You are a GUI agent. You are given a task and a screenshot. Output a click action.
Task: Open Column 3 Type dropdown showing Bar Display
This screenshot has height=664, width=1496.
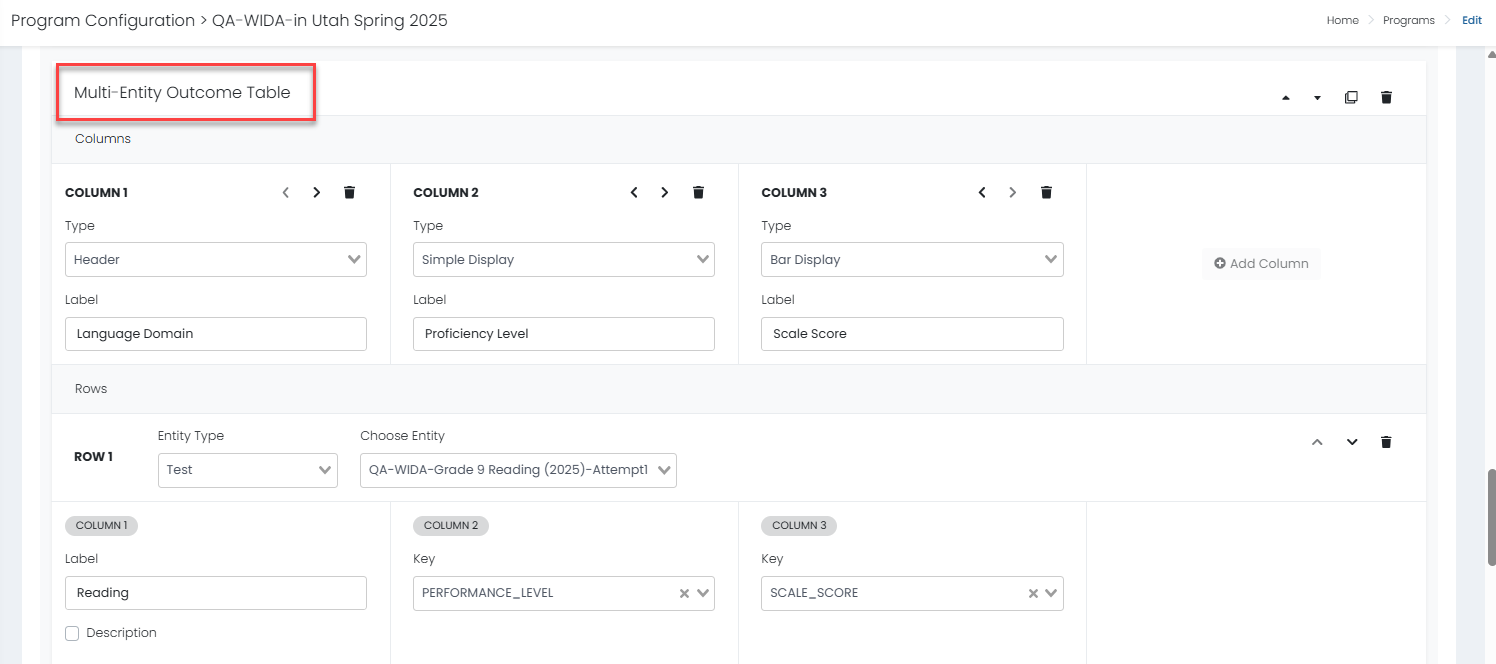[x=911, y=259]
